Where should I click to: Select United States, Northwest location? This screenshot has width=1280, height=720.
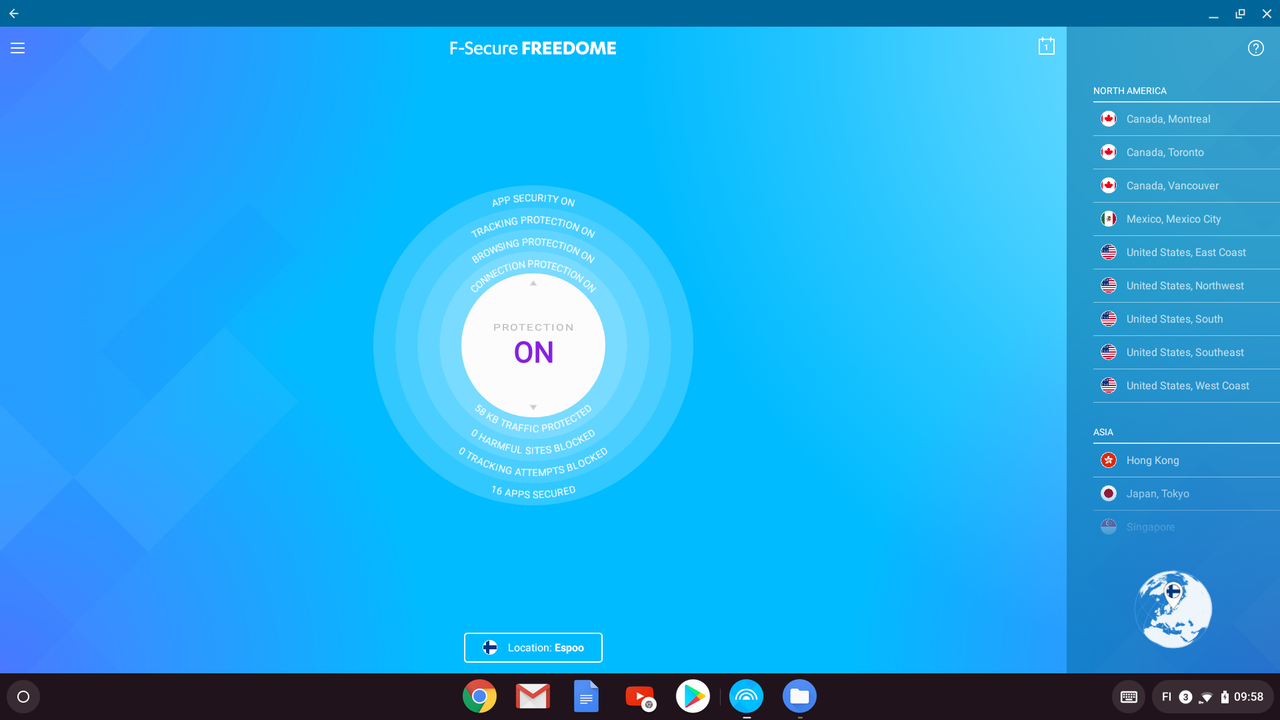(x=1186, y=285)
